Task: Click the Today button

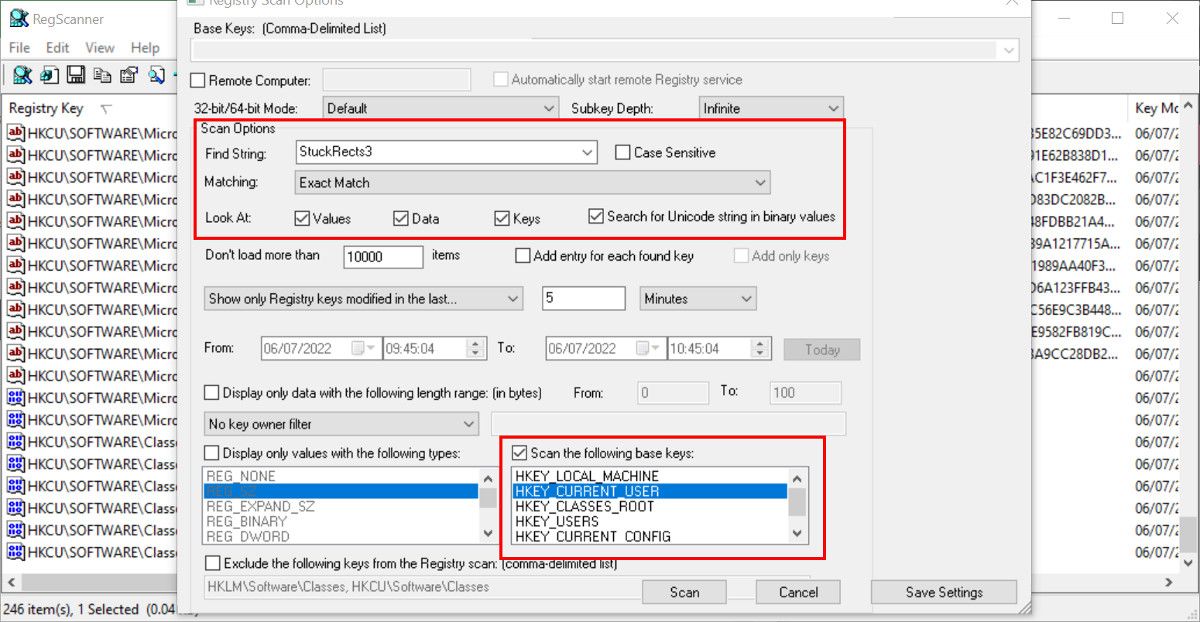Action: 821,350
